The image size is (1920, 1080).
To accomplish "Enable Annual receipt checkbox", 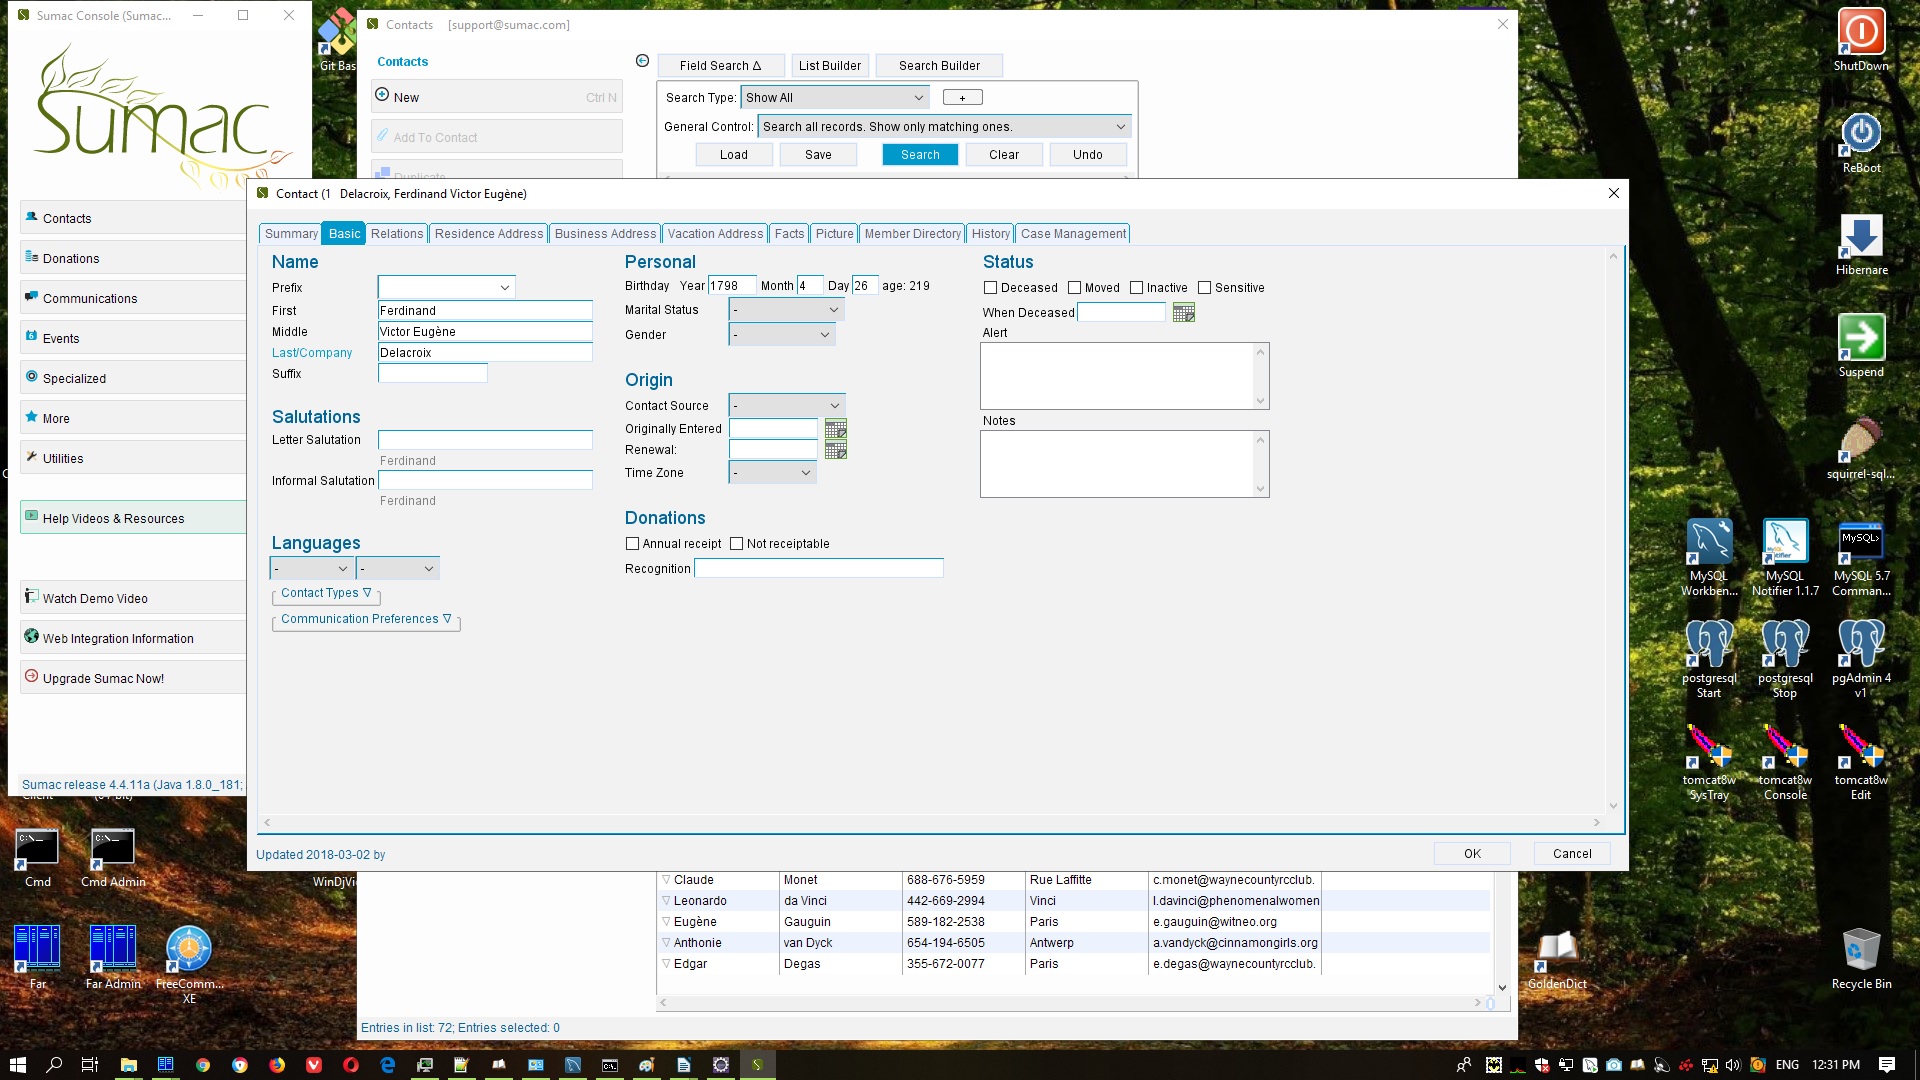I will (632, 544).
